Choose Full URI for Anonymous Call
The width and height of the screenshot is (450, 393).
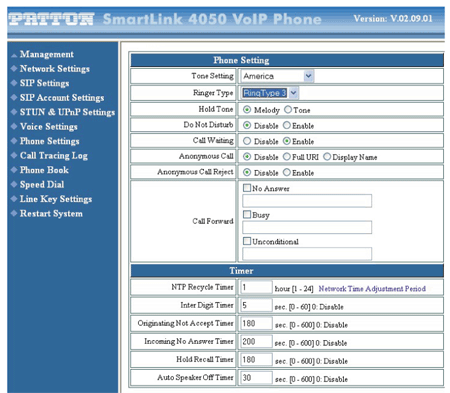287,157
